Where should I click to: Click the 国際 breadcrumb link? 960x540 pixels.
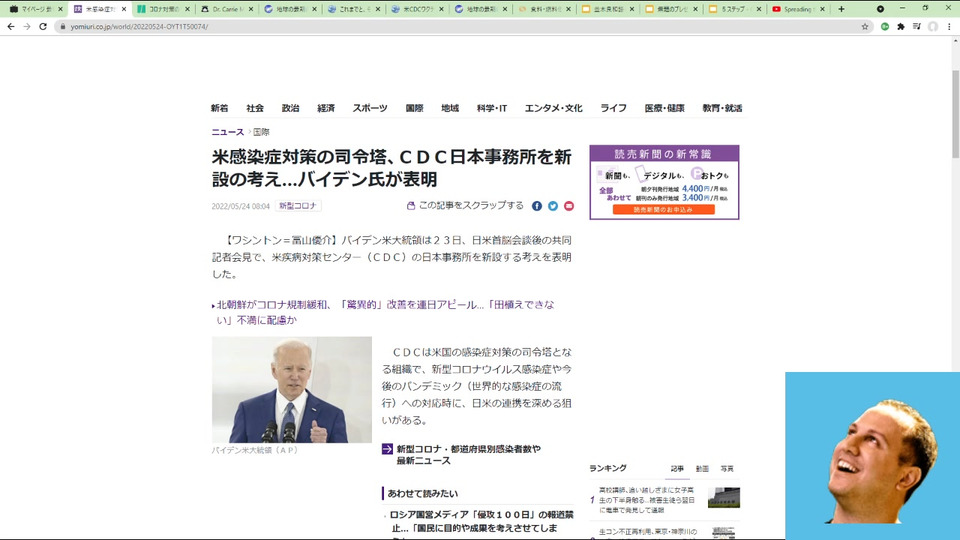(261, 132)
